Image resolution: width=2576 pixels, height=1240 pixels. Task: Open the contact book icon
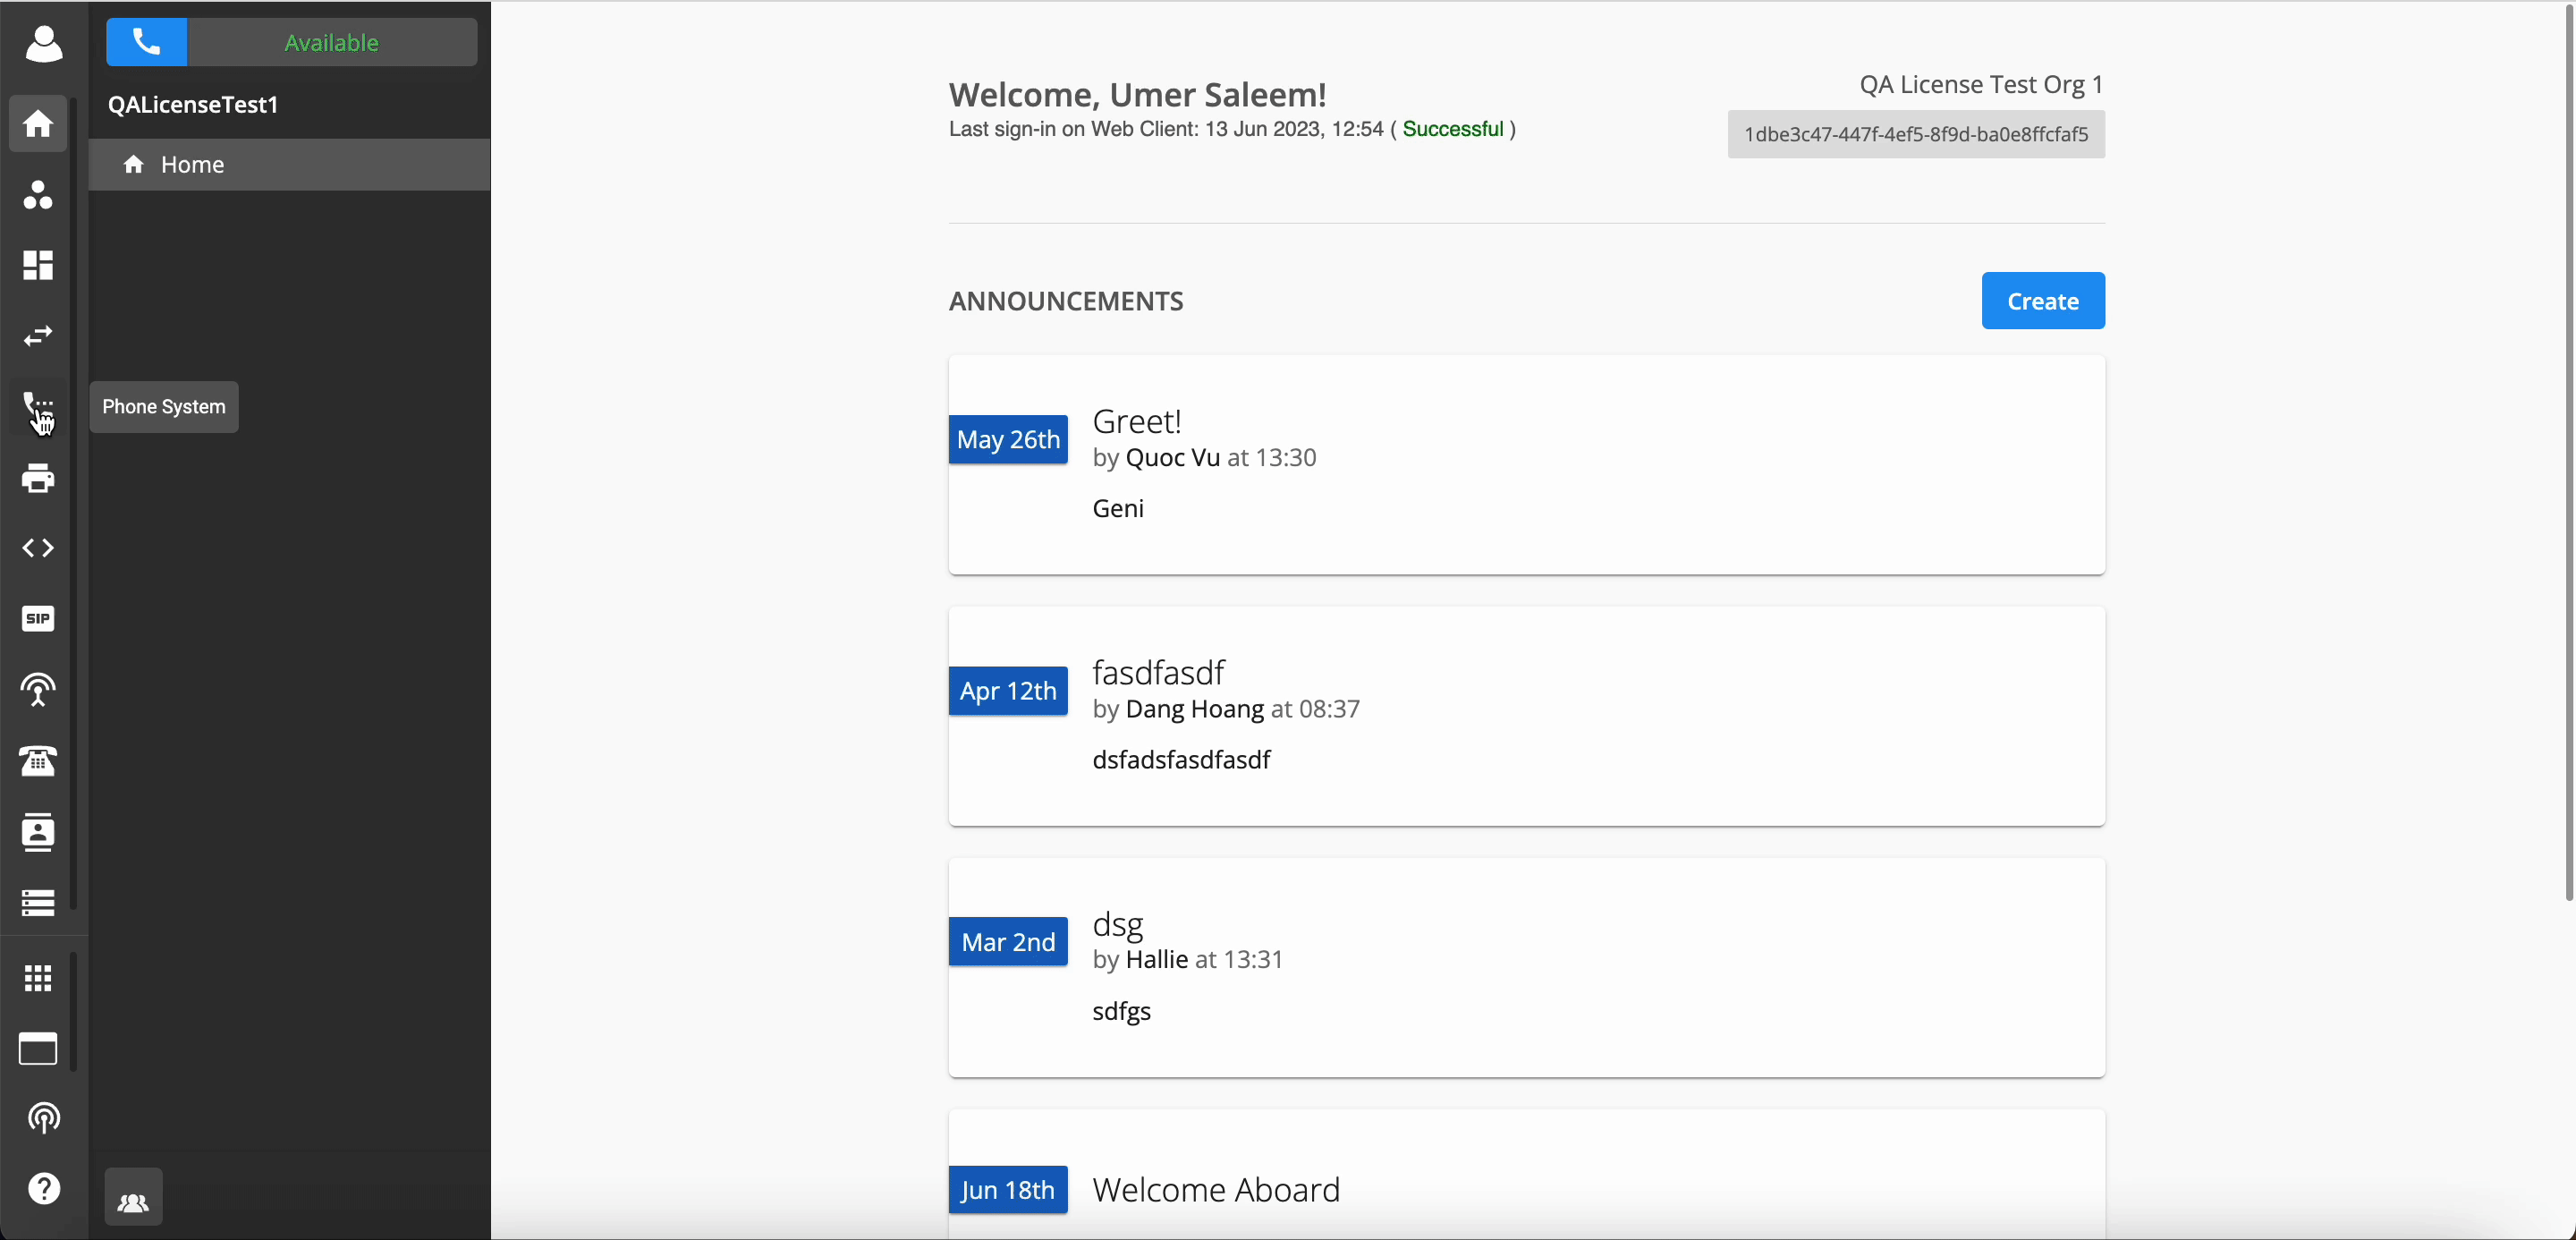[x=38, y=832]
